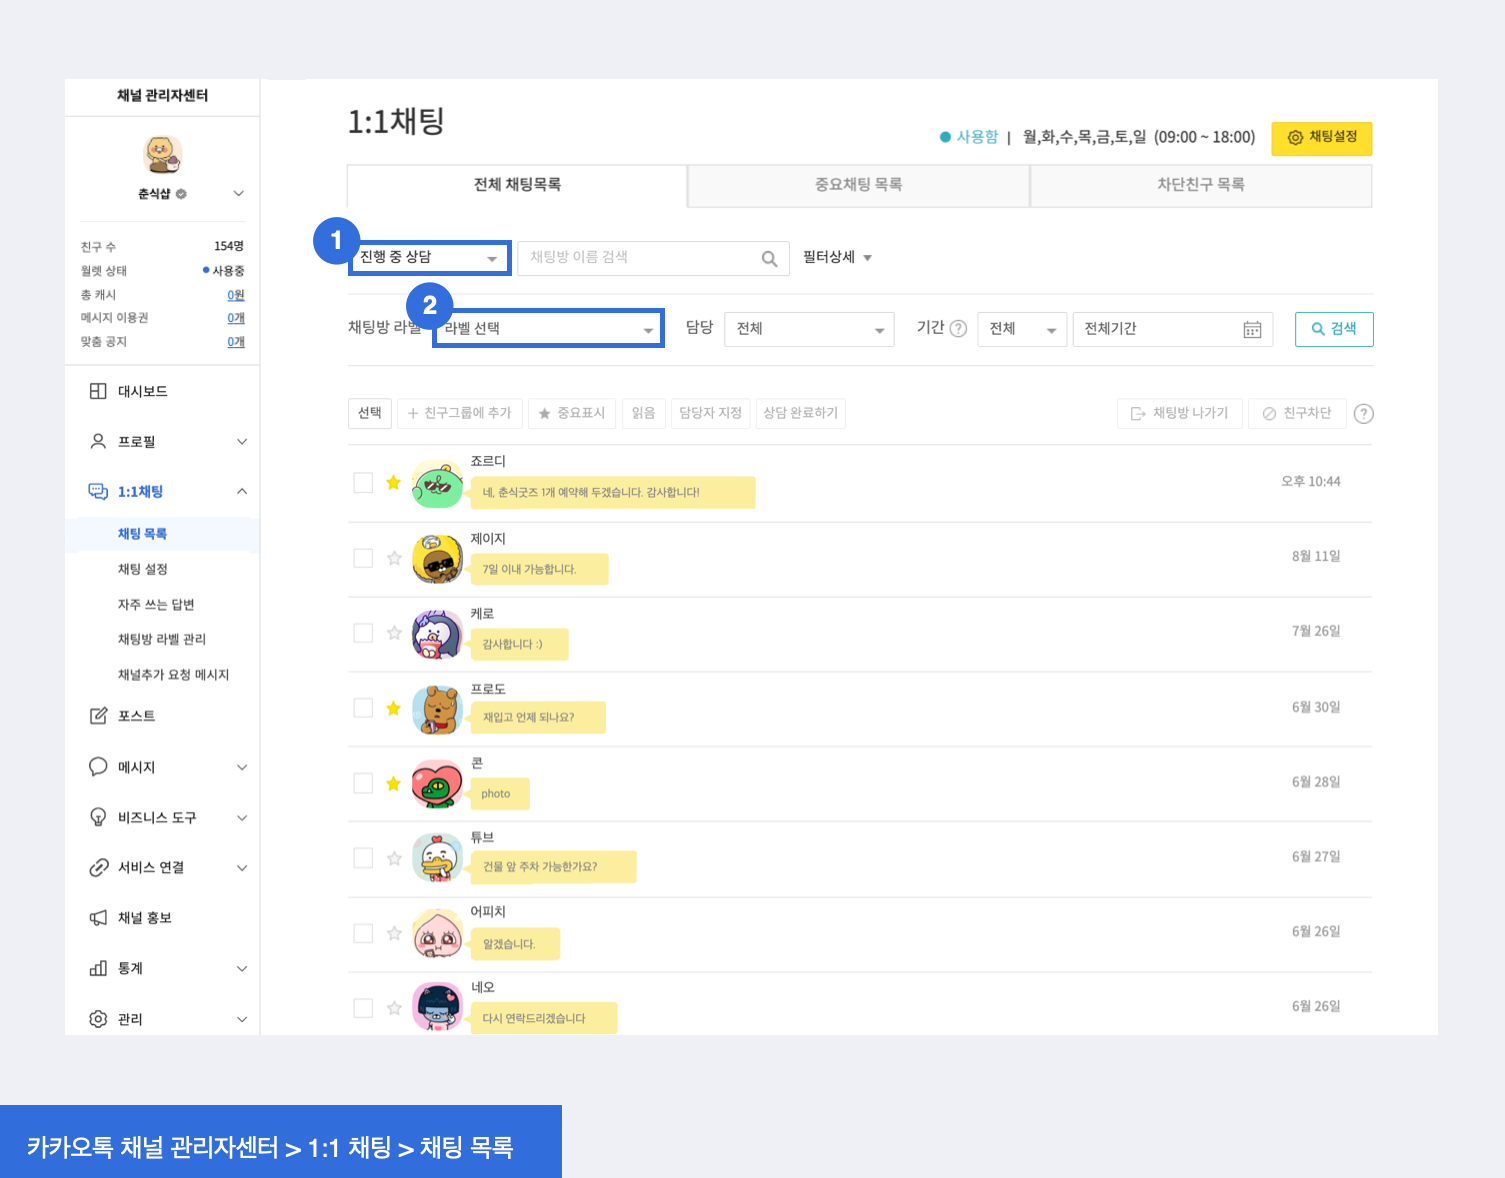Switch to the 차단친구 목록 tab
The image size is (1505, 1178).
pyautogui.click(x=1200, y=185)
